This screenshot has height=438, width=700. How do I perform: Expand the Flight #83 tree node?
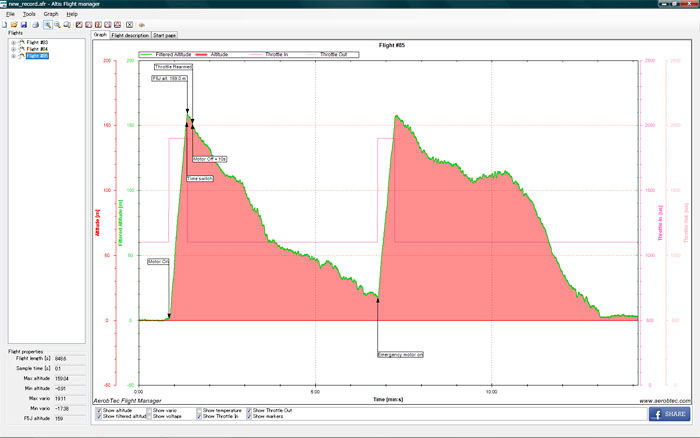(13, 43)
